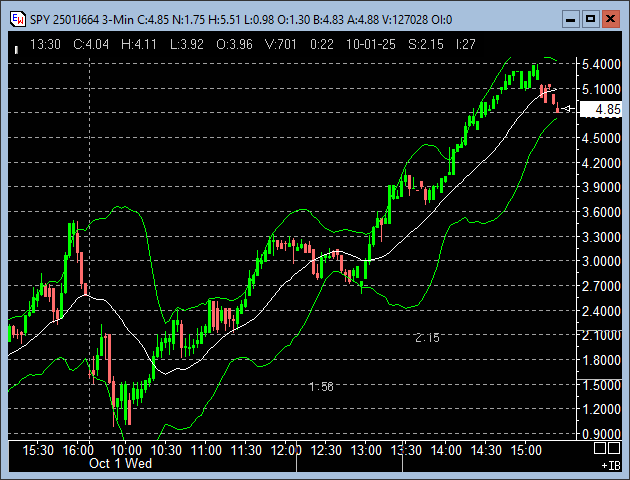Close the SPY chart window

pyautogui.click(x=611, y=19)
